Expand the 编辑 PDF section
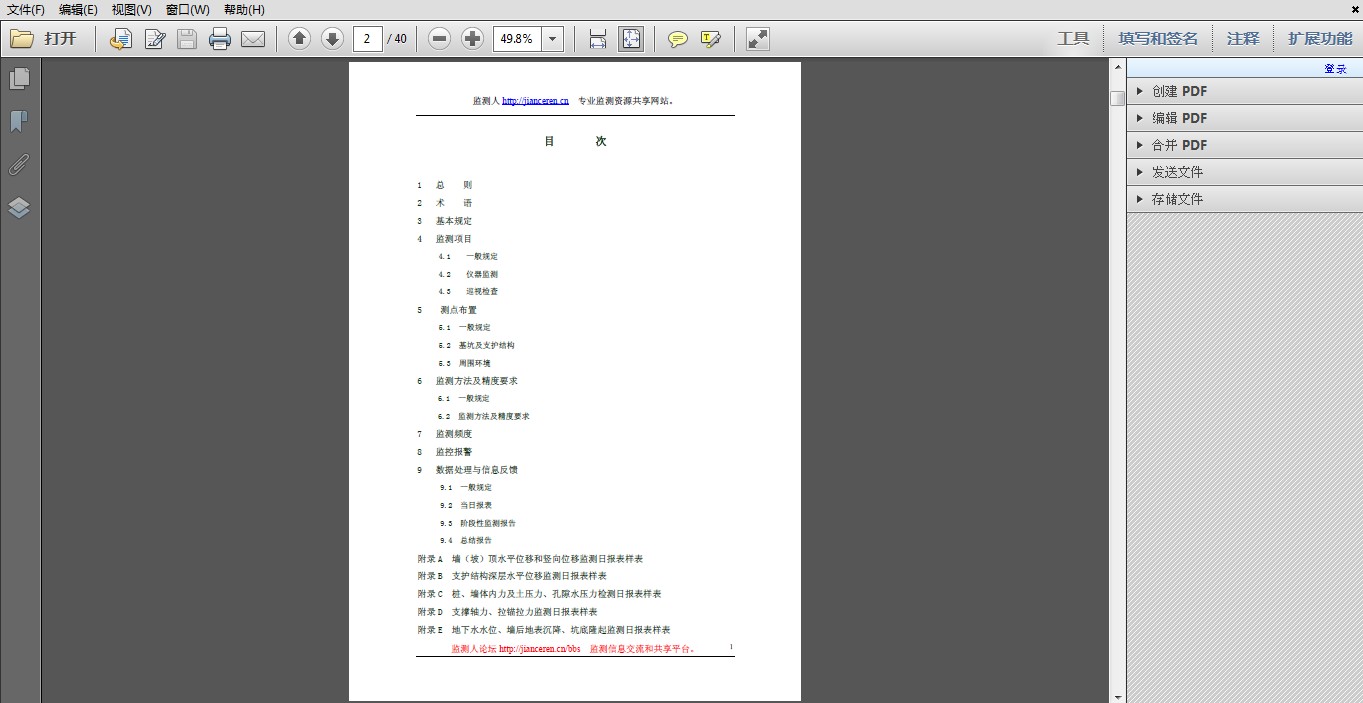 1244,118
